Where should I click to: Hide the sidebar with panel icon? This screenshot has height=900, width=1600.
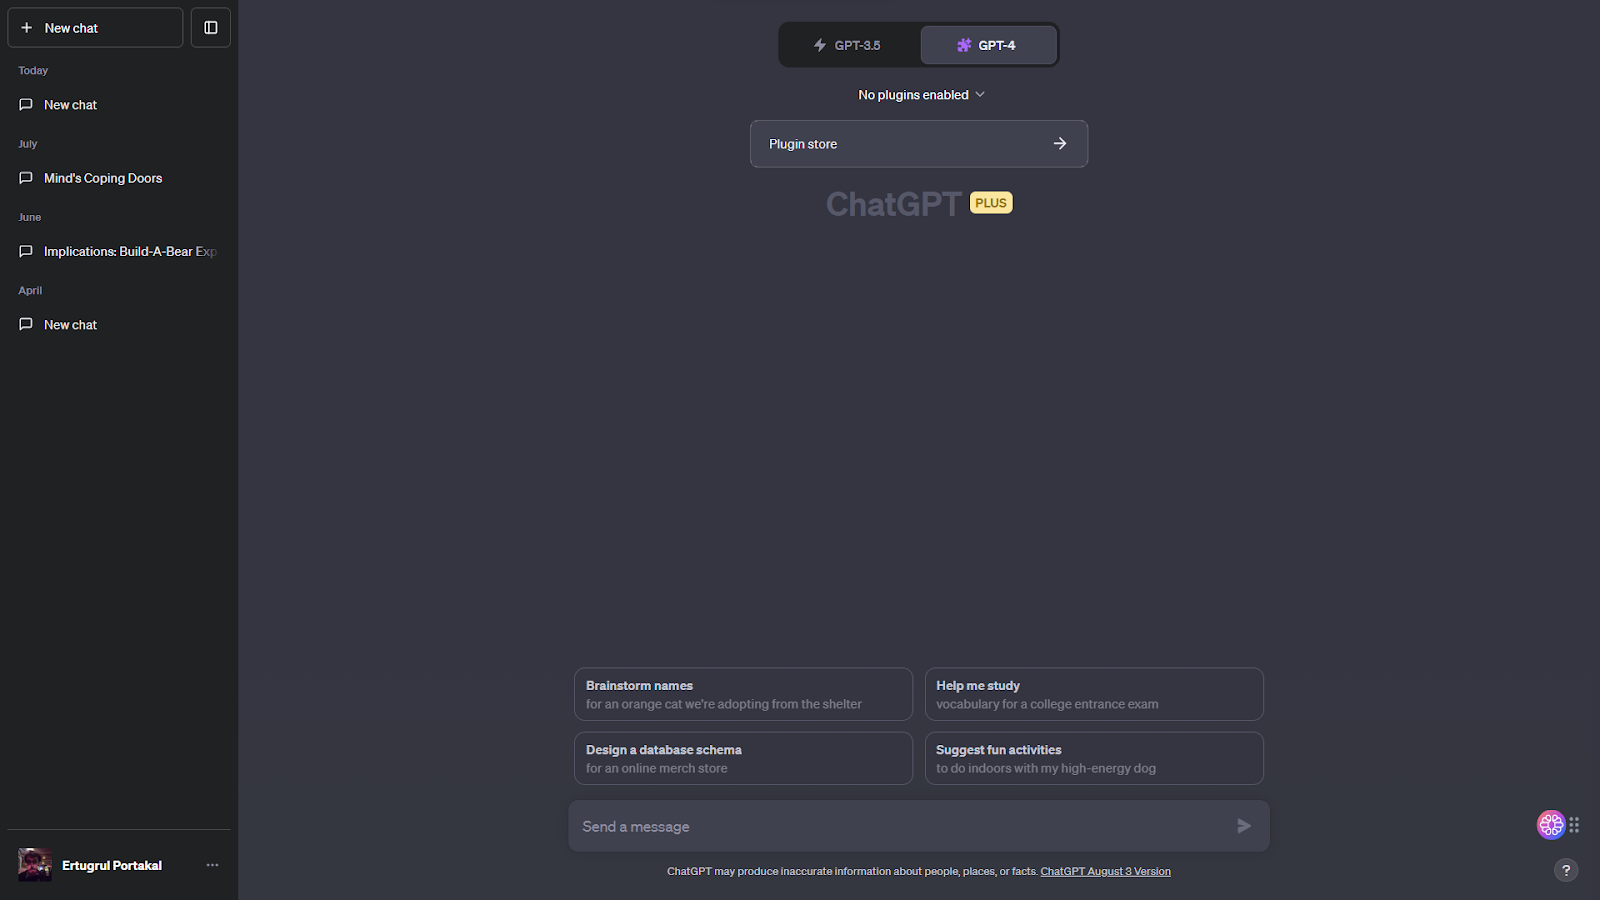[x=211, y=28]
